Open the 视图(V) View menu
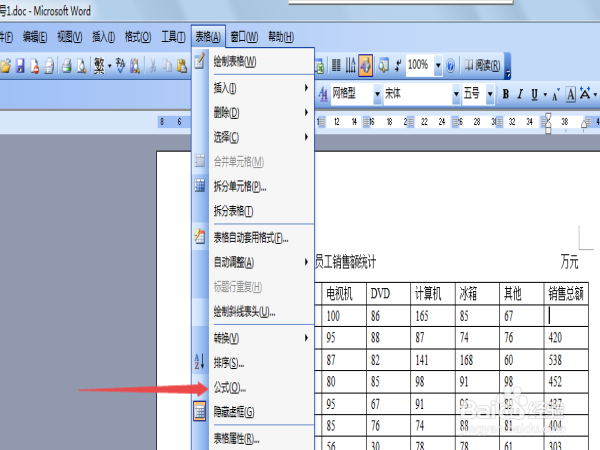600x450 pixels. tap(70, 37)
